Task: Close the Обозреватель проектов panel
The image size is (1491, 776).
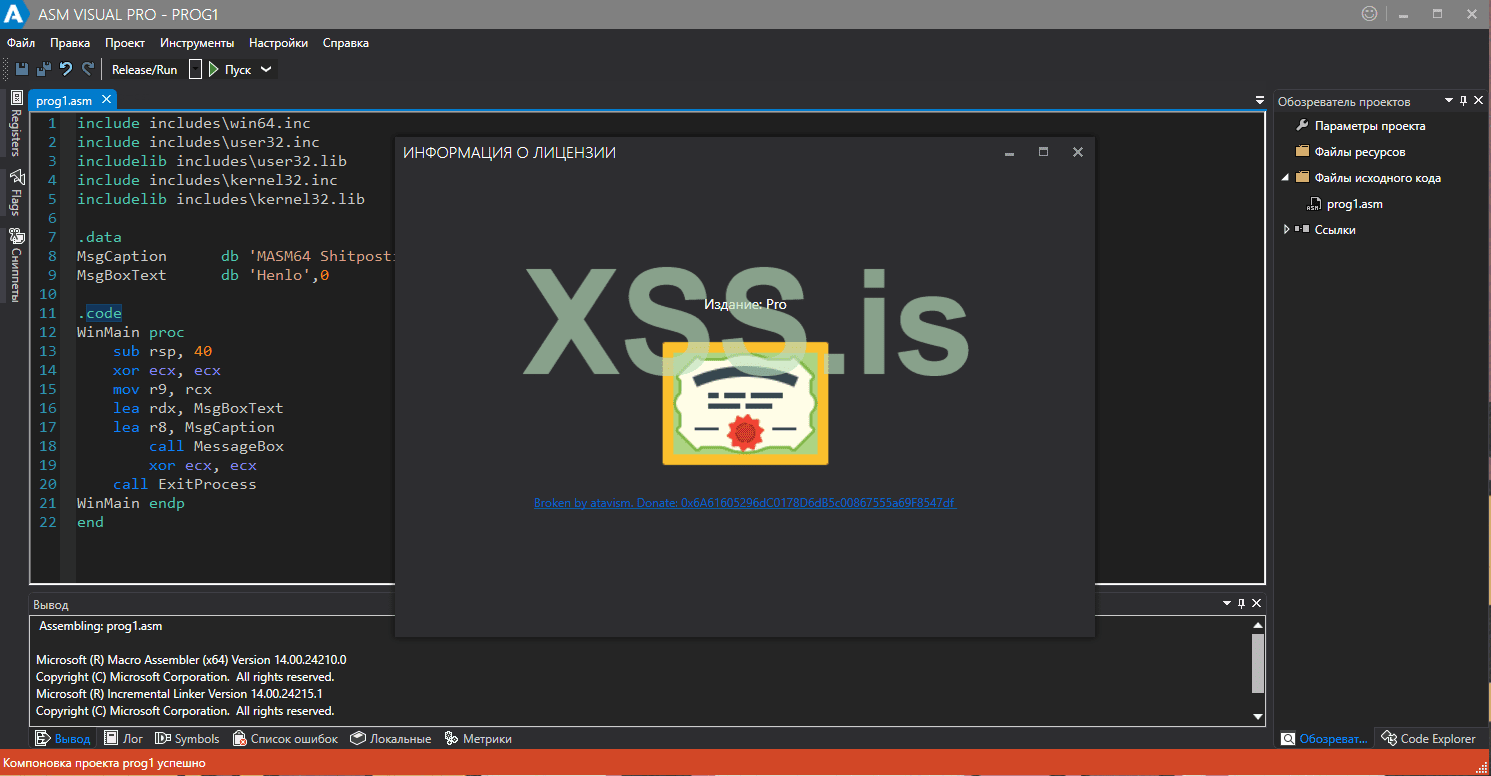Action: pyautogui.click(x=1479, y=101)
